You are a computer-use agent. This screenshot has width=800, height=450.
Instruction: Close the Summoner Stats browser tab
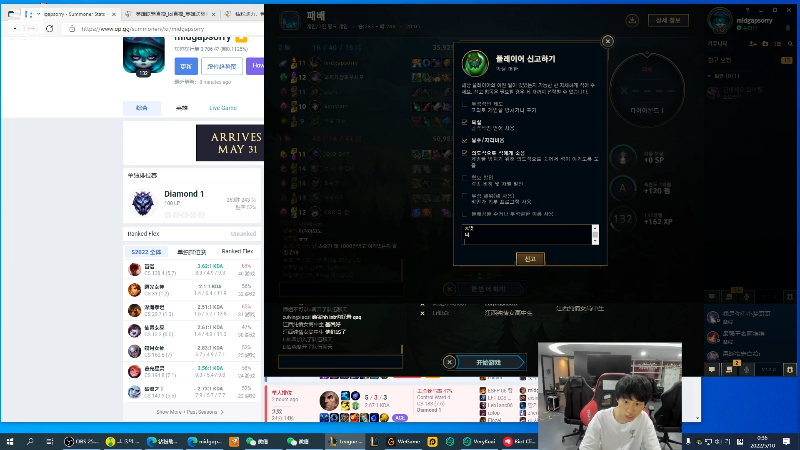[x=114, y=14]
